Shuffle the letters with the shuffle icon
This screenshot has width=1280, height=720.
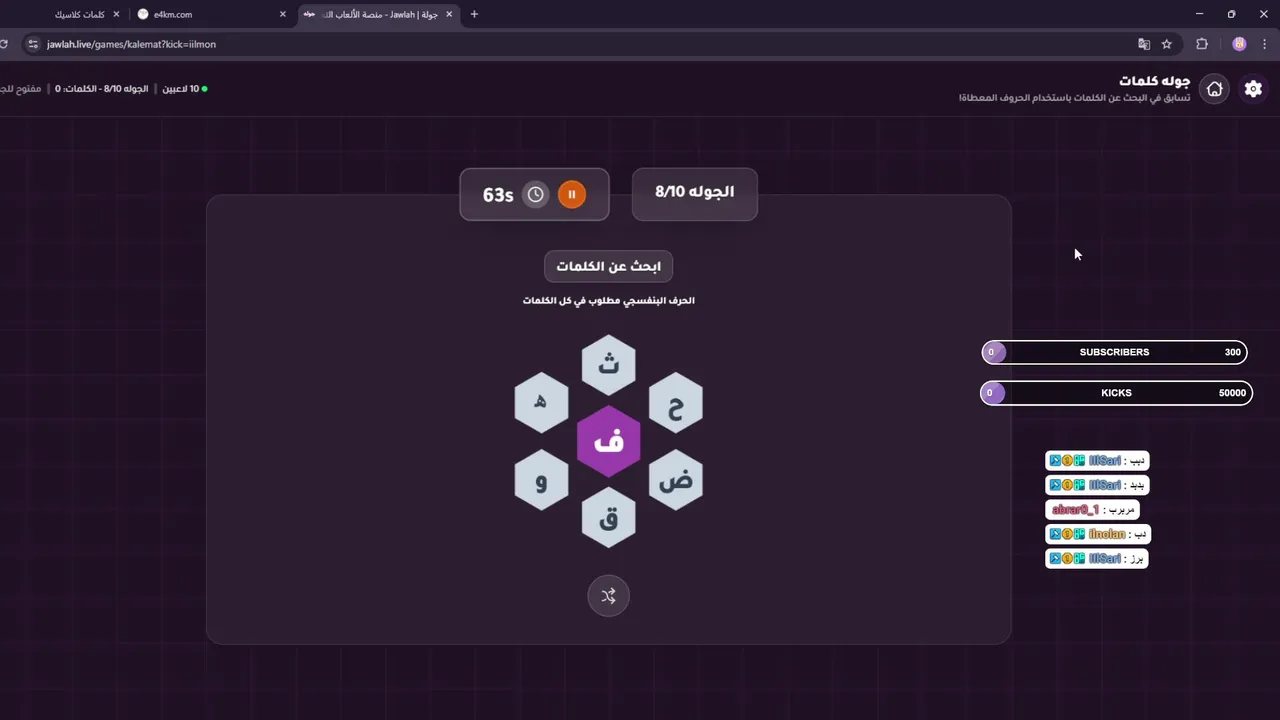click(608, 596)
